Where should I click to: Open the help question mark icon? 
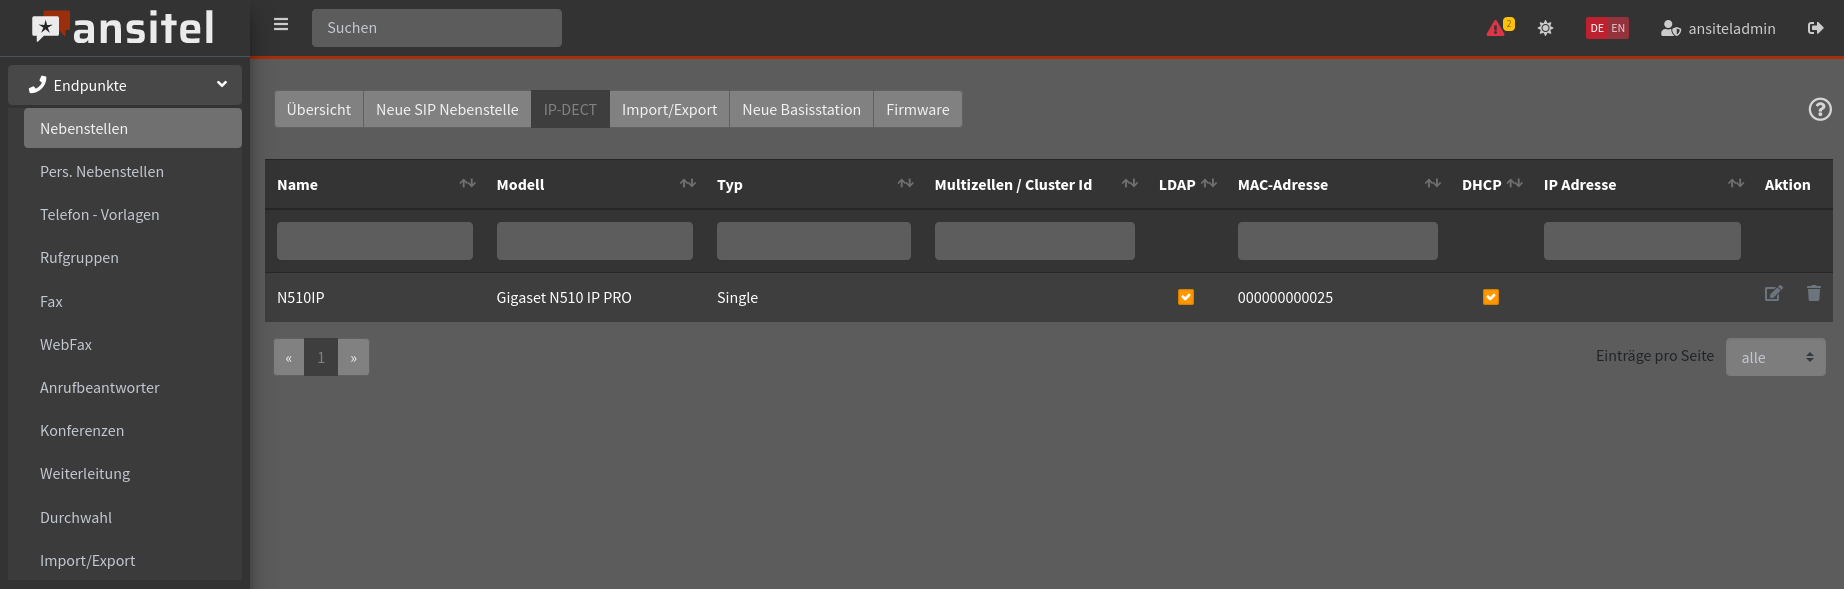pyautogui.click(x=1819, y=109)
